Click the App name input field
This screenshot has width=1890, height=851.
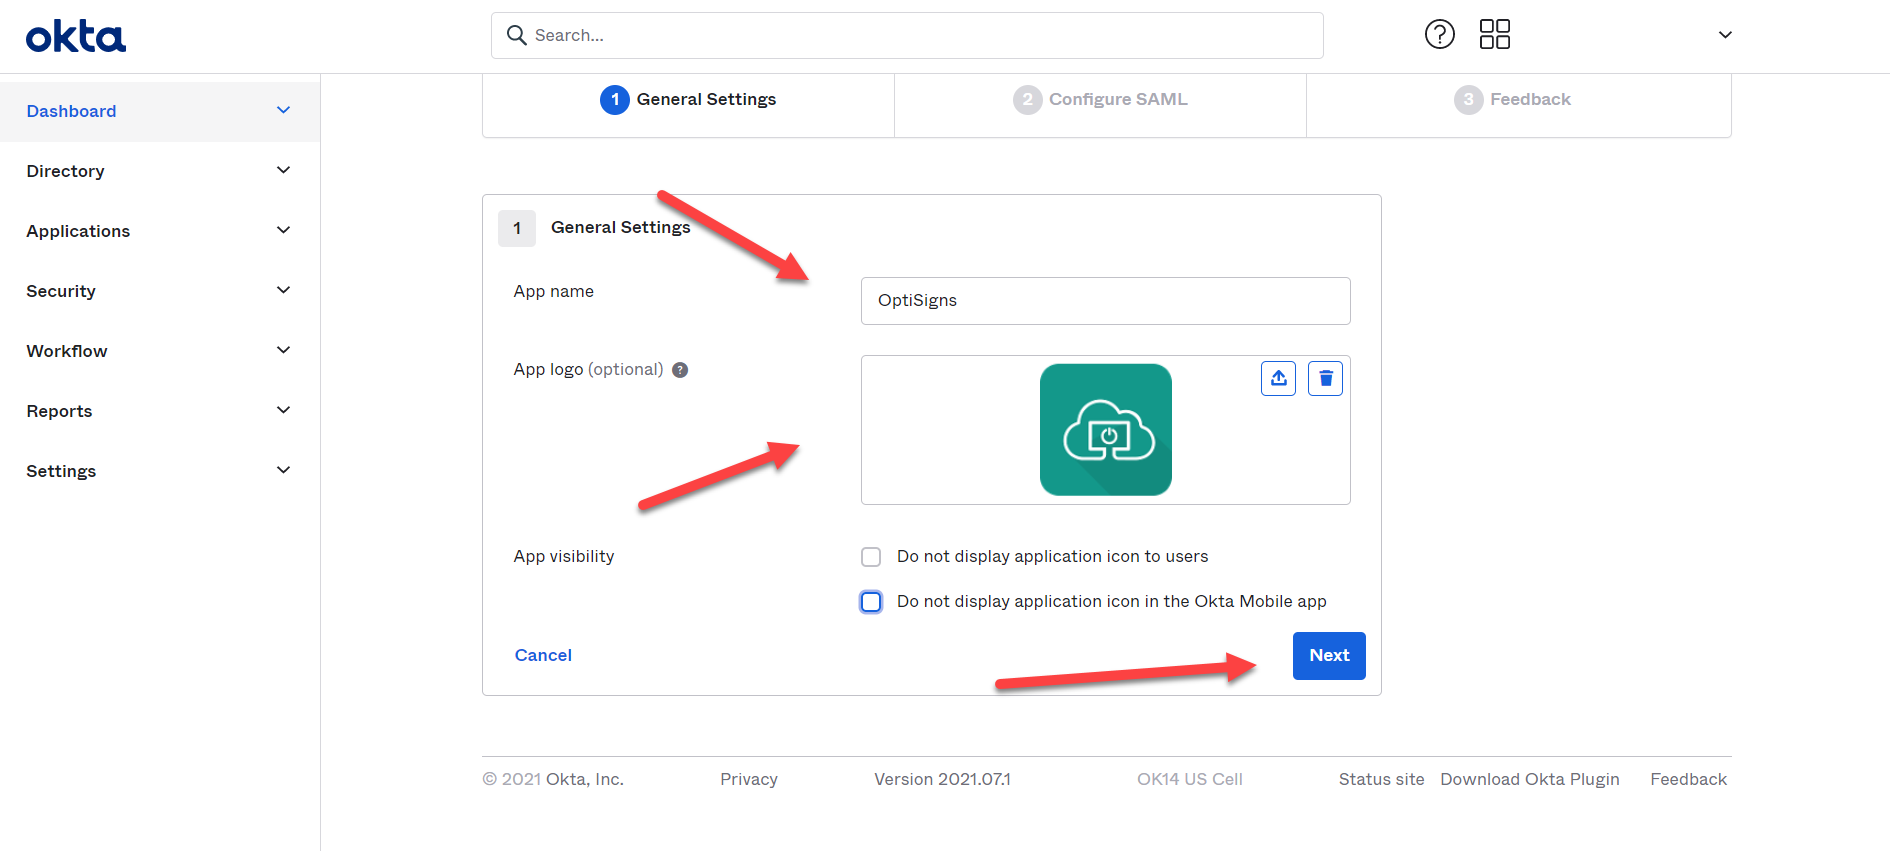1105,301
